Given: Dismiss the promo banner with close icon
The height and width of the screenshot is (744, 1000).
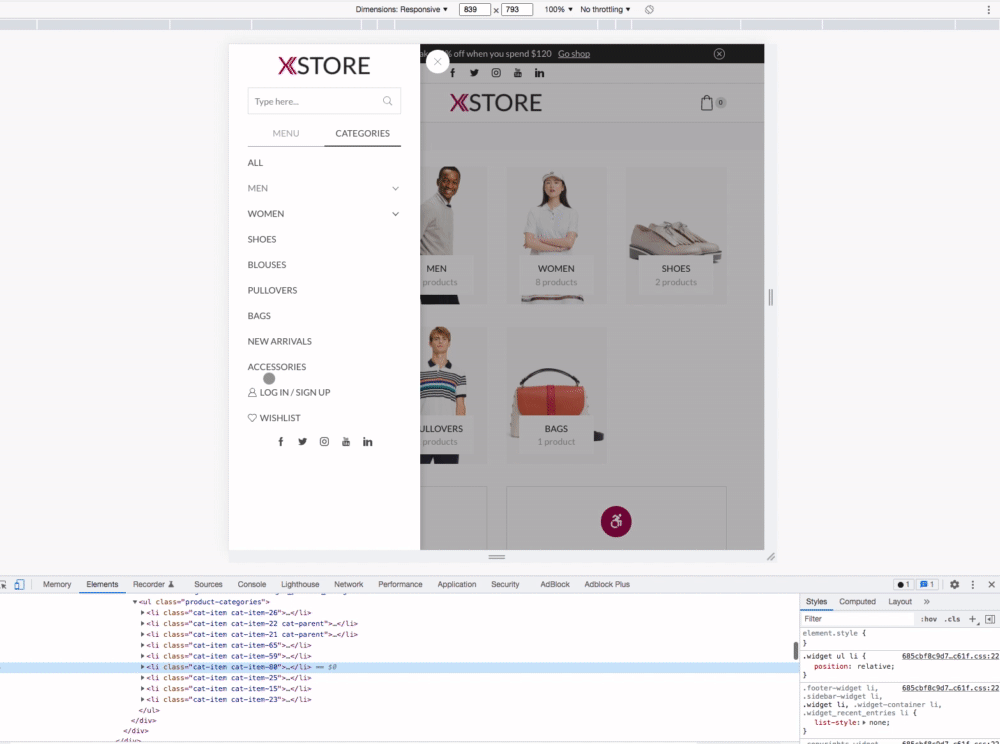Looking at the screenshot, I should pos(719,54).
